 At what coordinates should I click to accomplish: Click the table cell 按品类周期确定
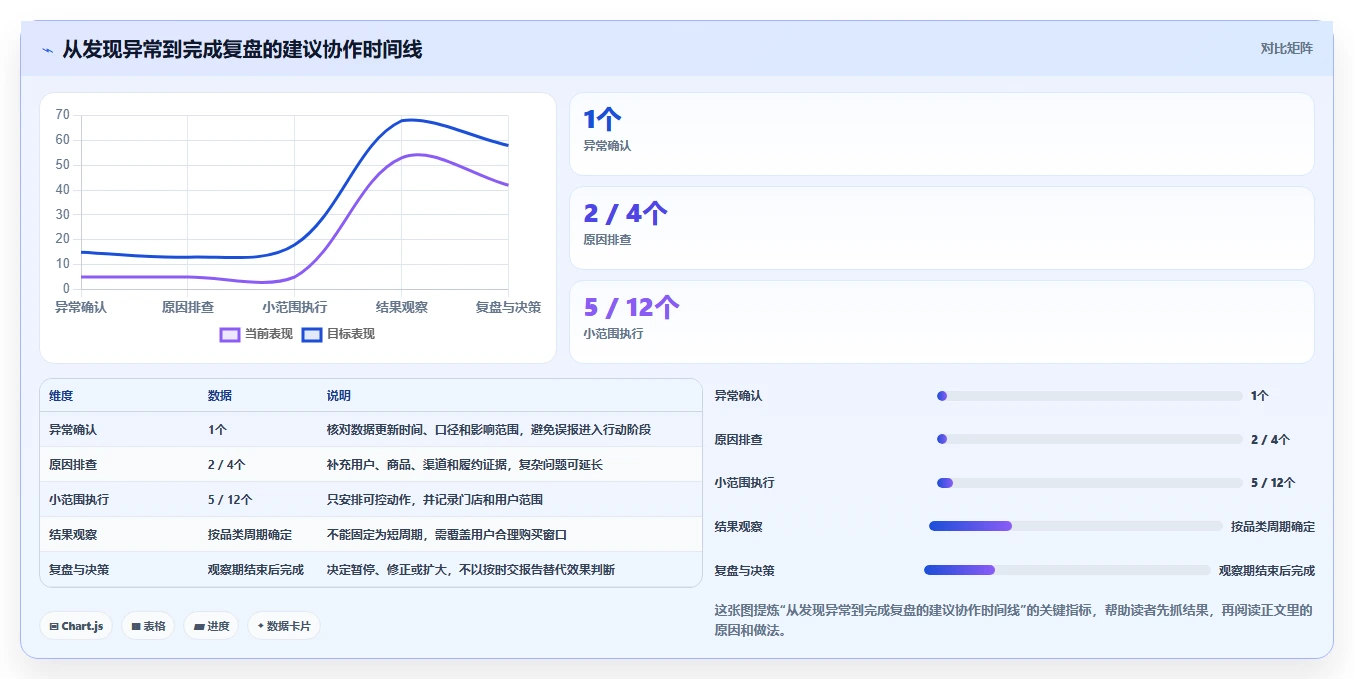coord(250,535)
